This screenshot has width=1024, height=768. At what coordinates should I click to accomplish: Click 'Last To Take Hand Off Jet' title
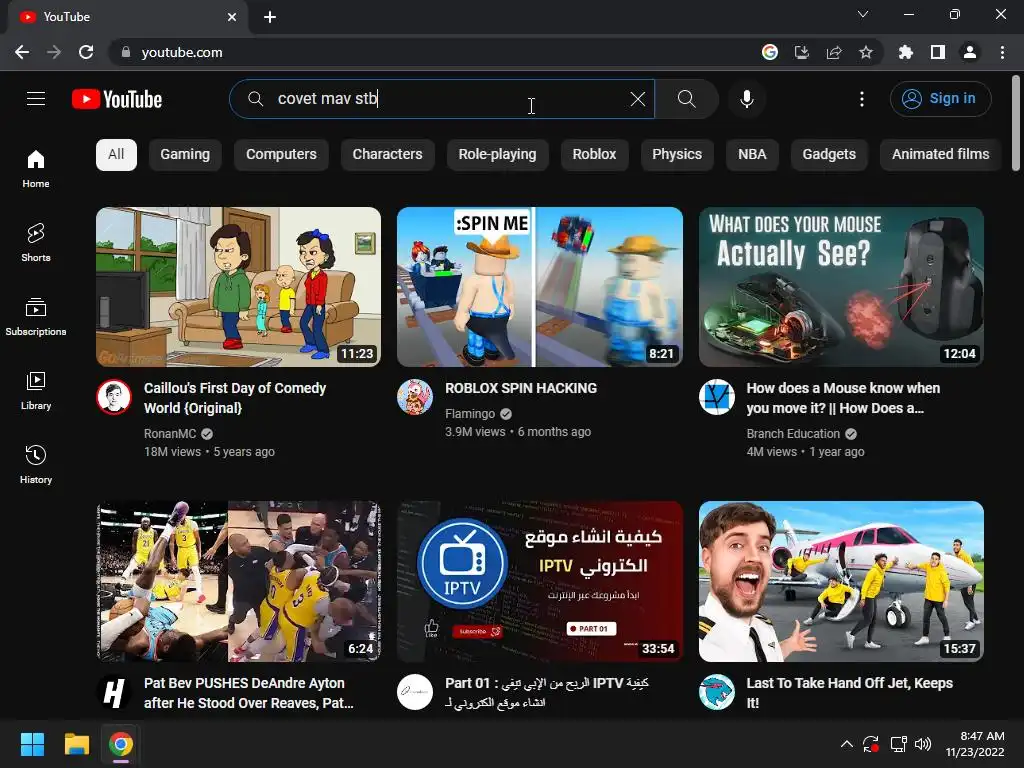(x=849, y=692)
